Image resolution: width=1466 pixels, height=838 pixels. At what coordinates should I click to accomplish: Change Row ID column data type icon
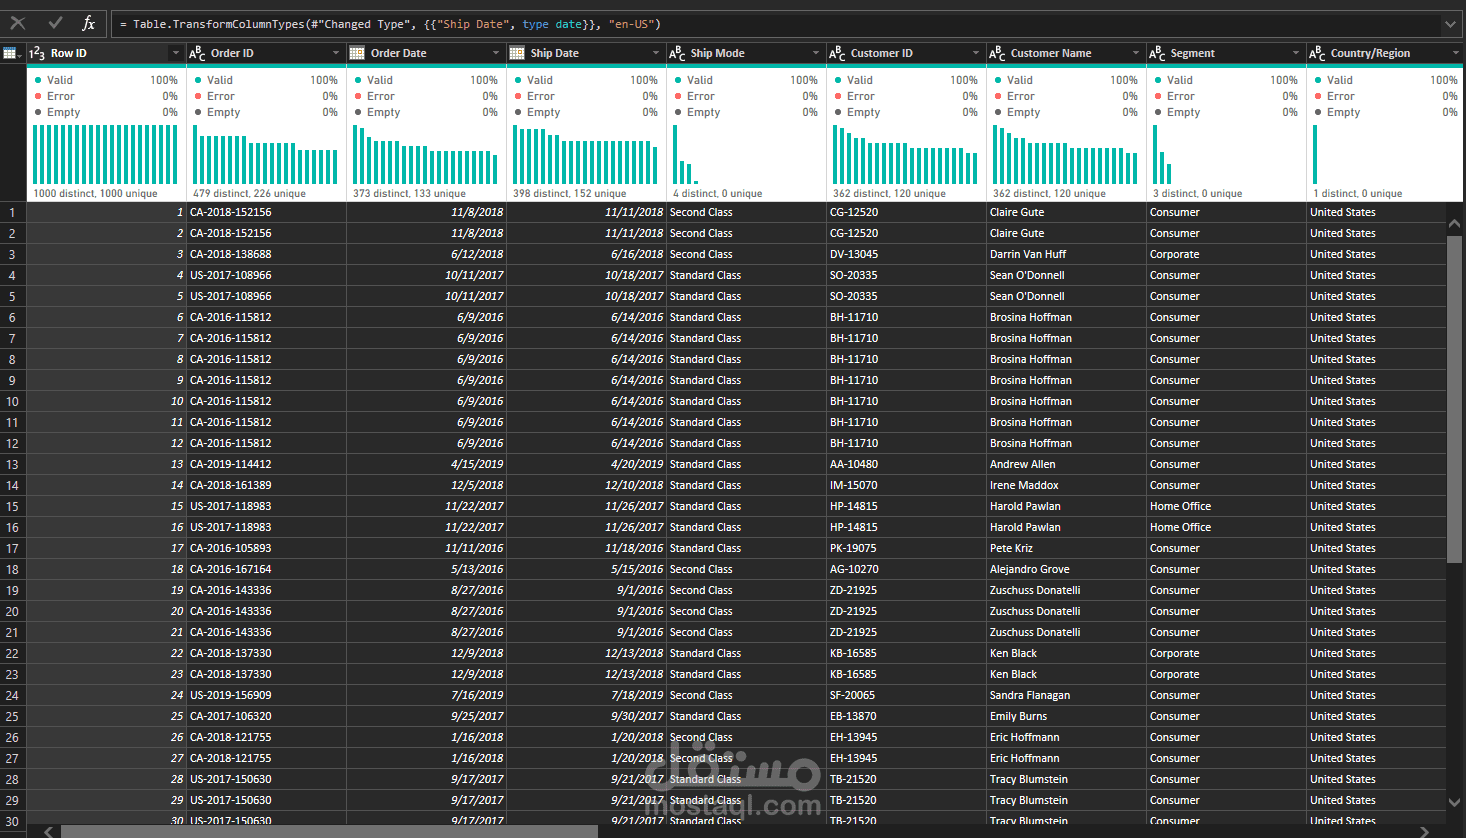pyautogui.click(x=37, y=53)
